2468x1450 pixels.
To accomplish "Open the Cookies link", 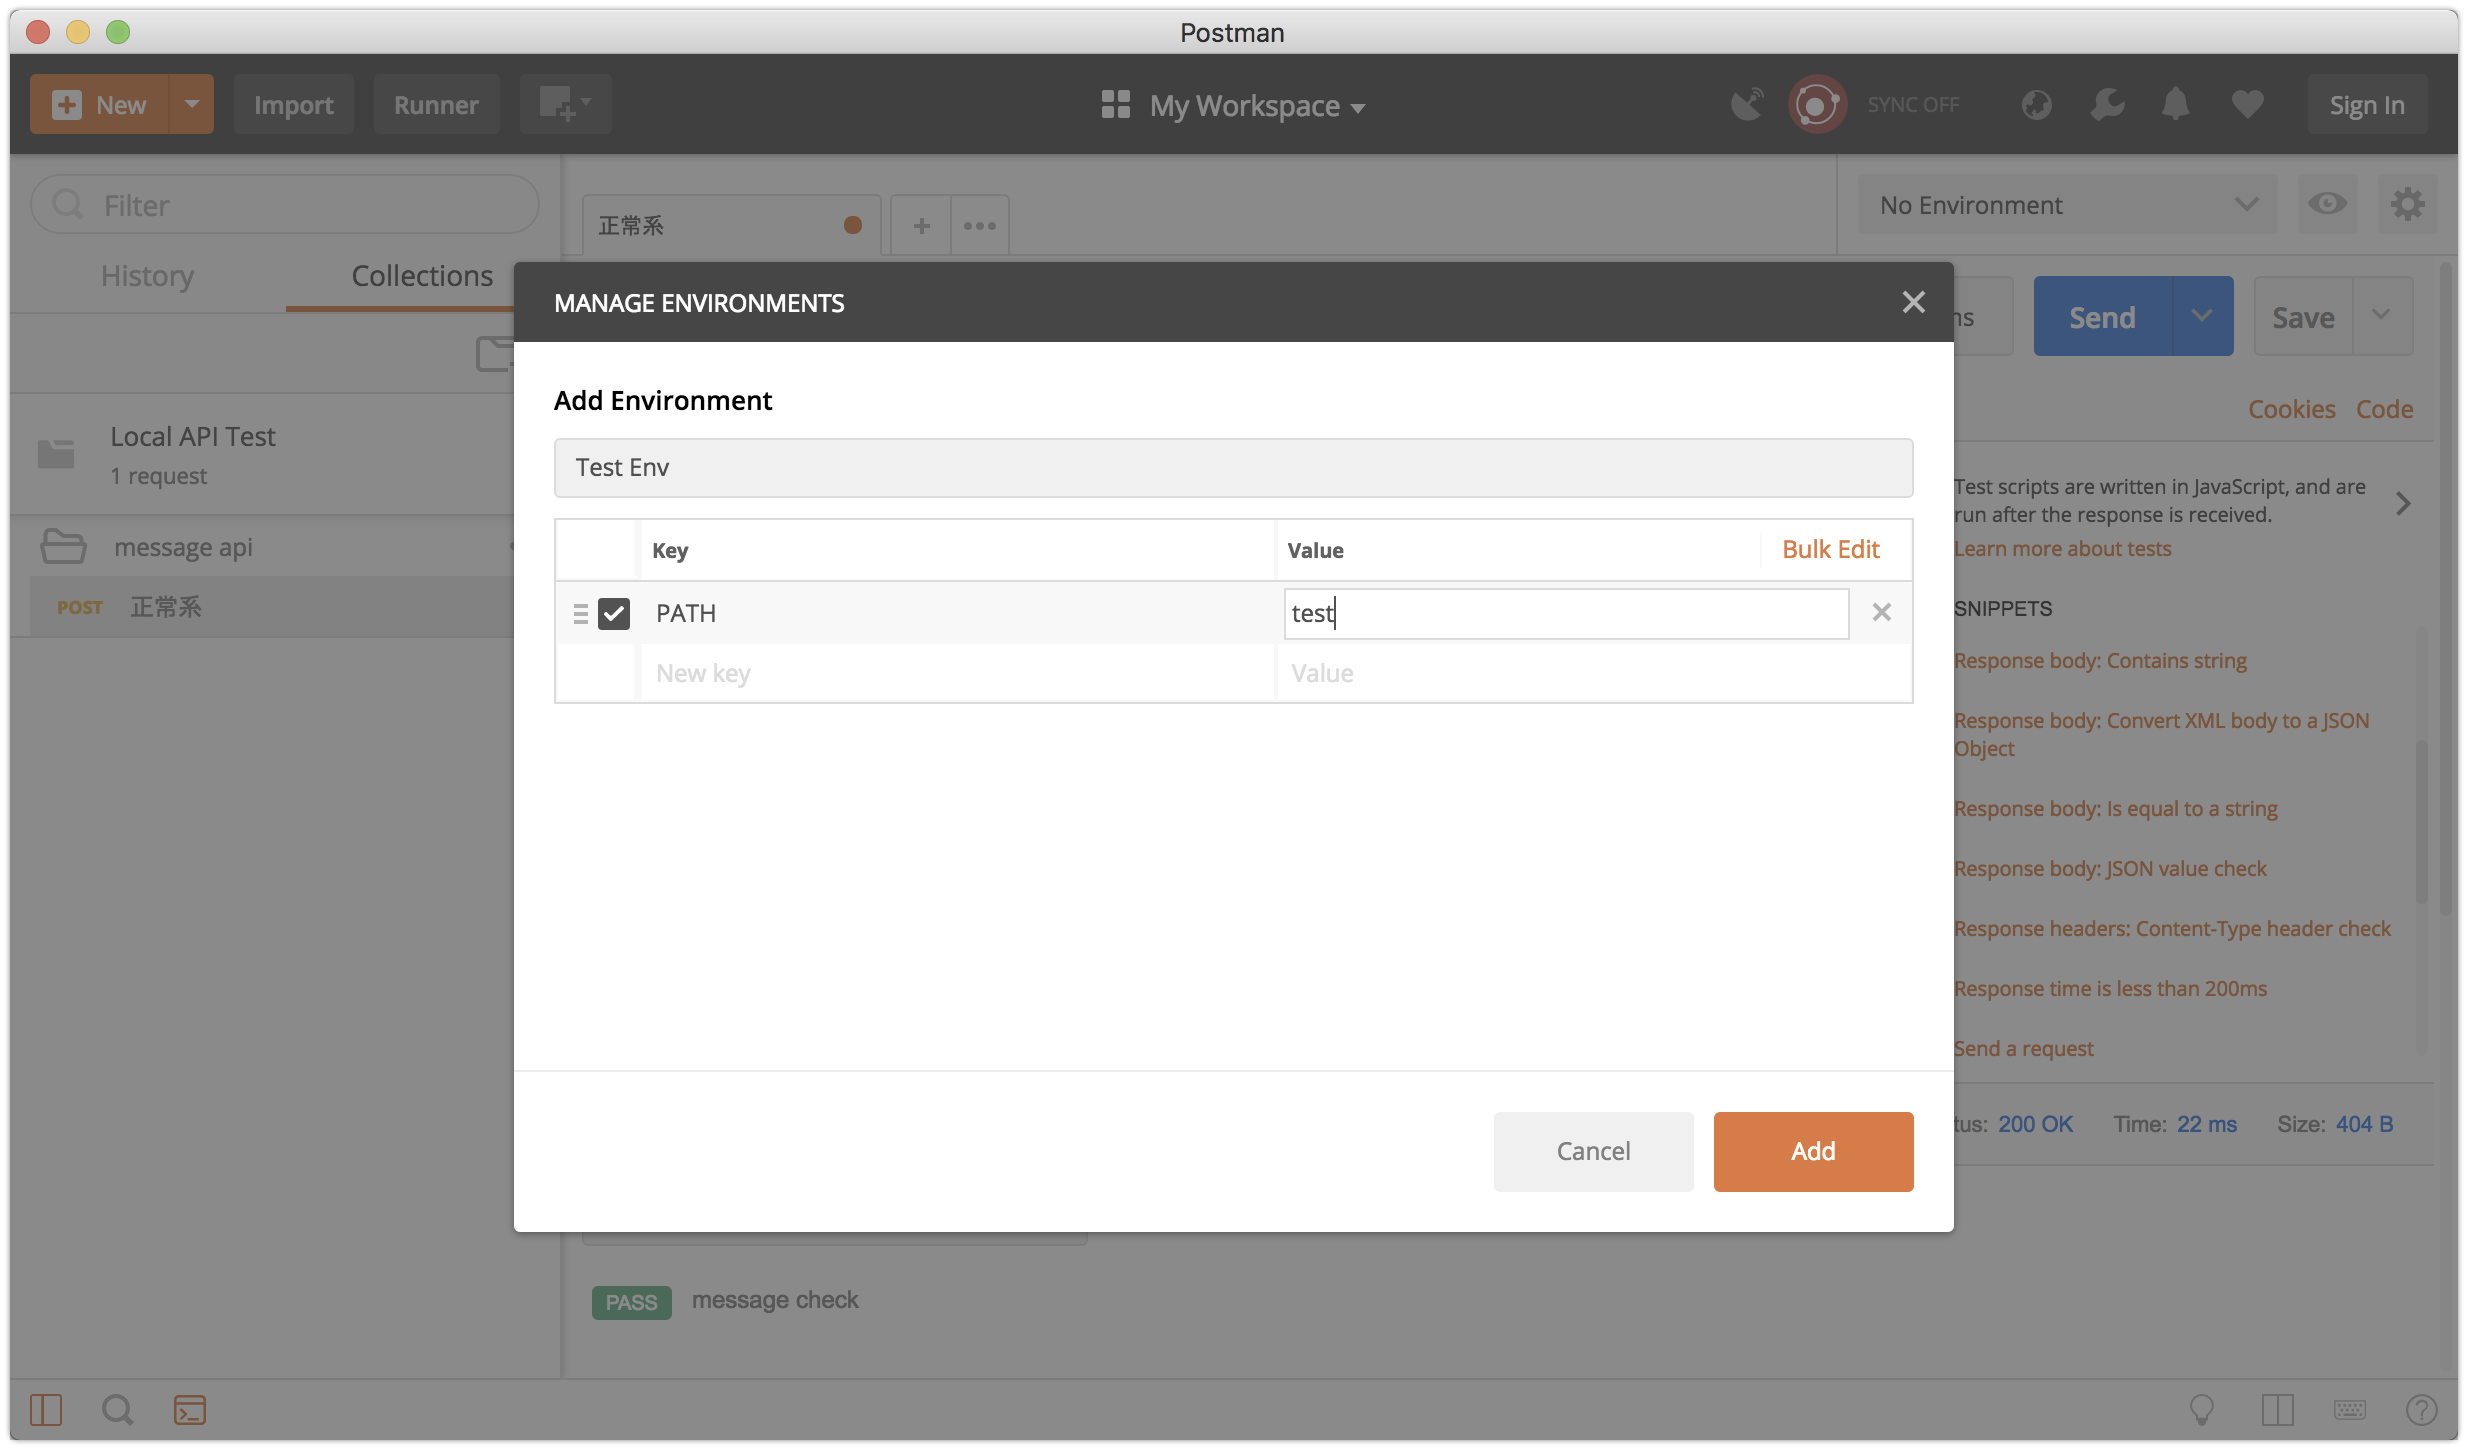I will 2291,409.
